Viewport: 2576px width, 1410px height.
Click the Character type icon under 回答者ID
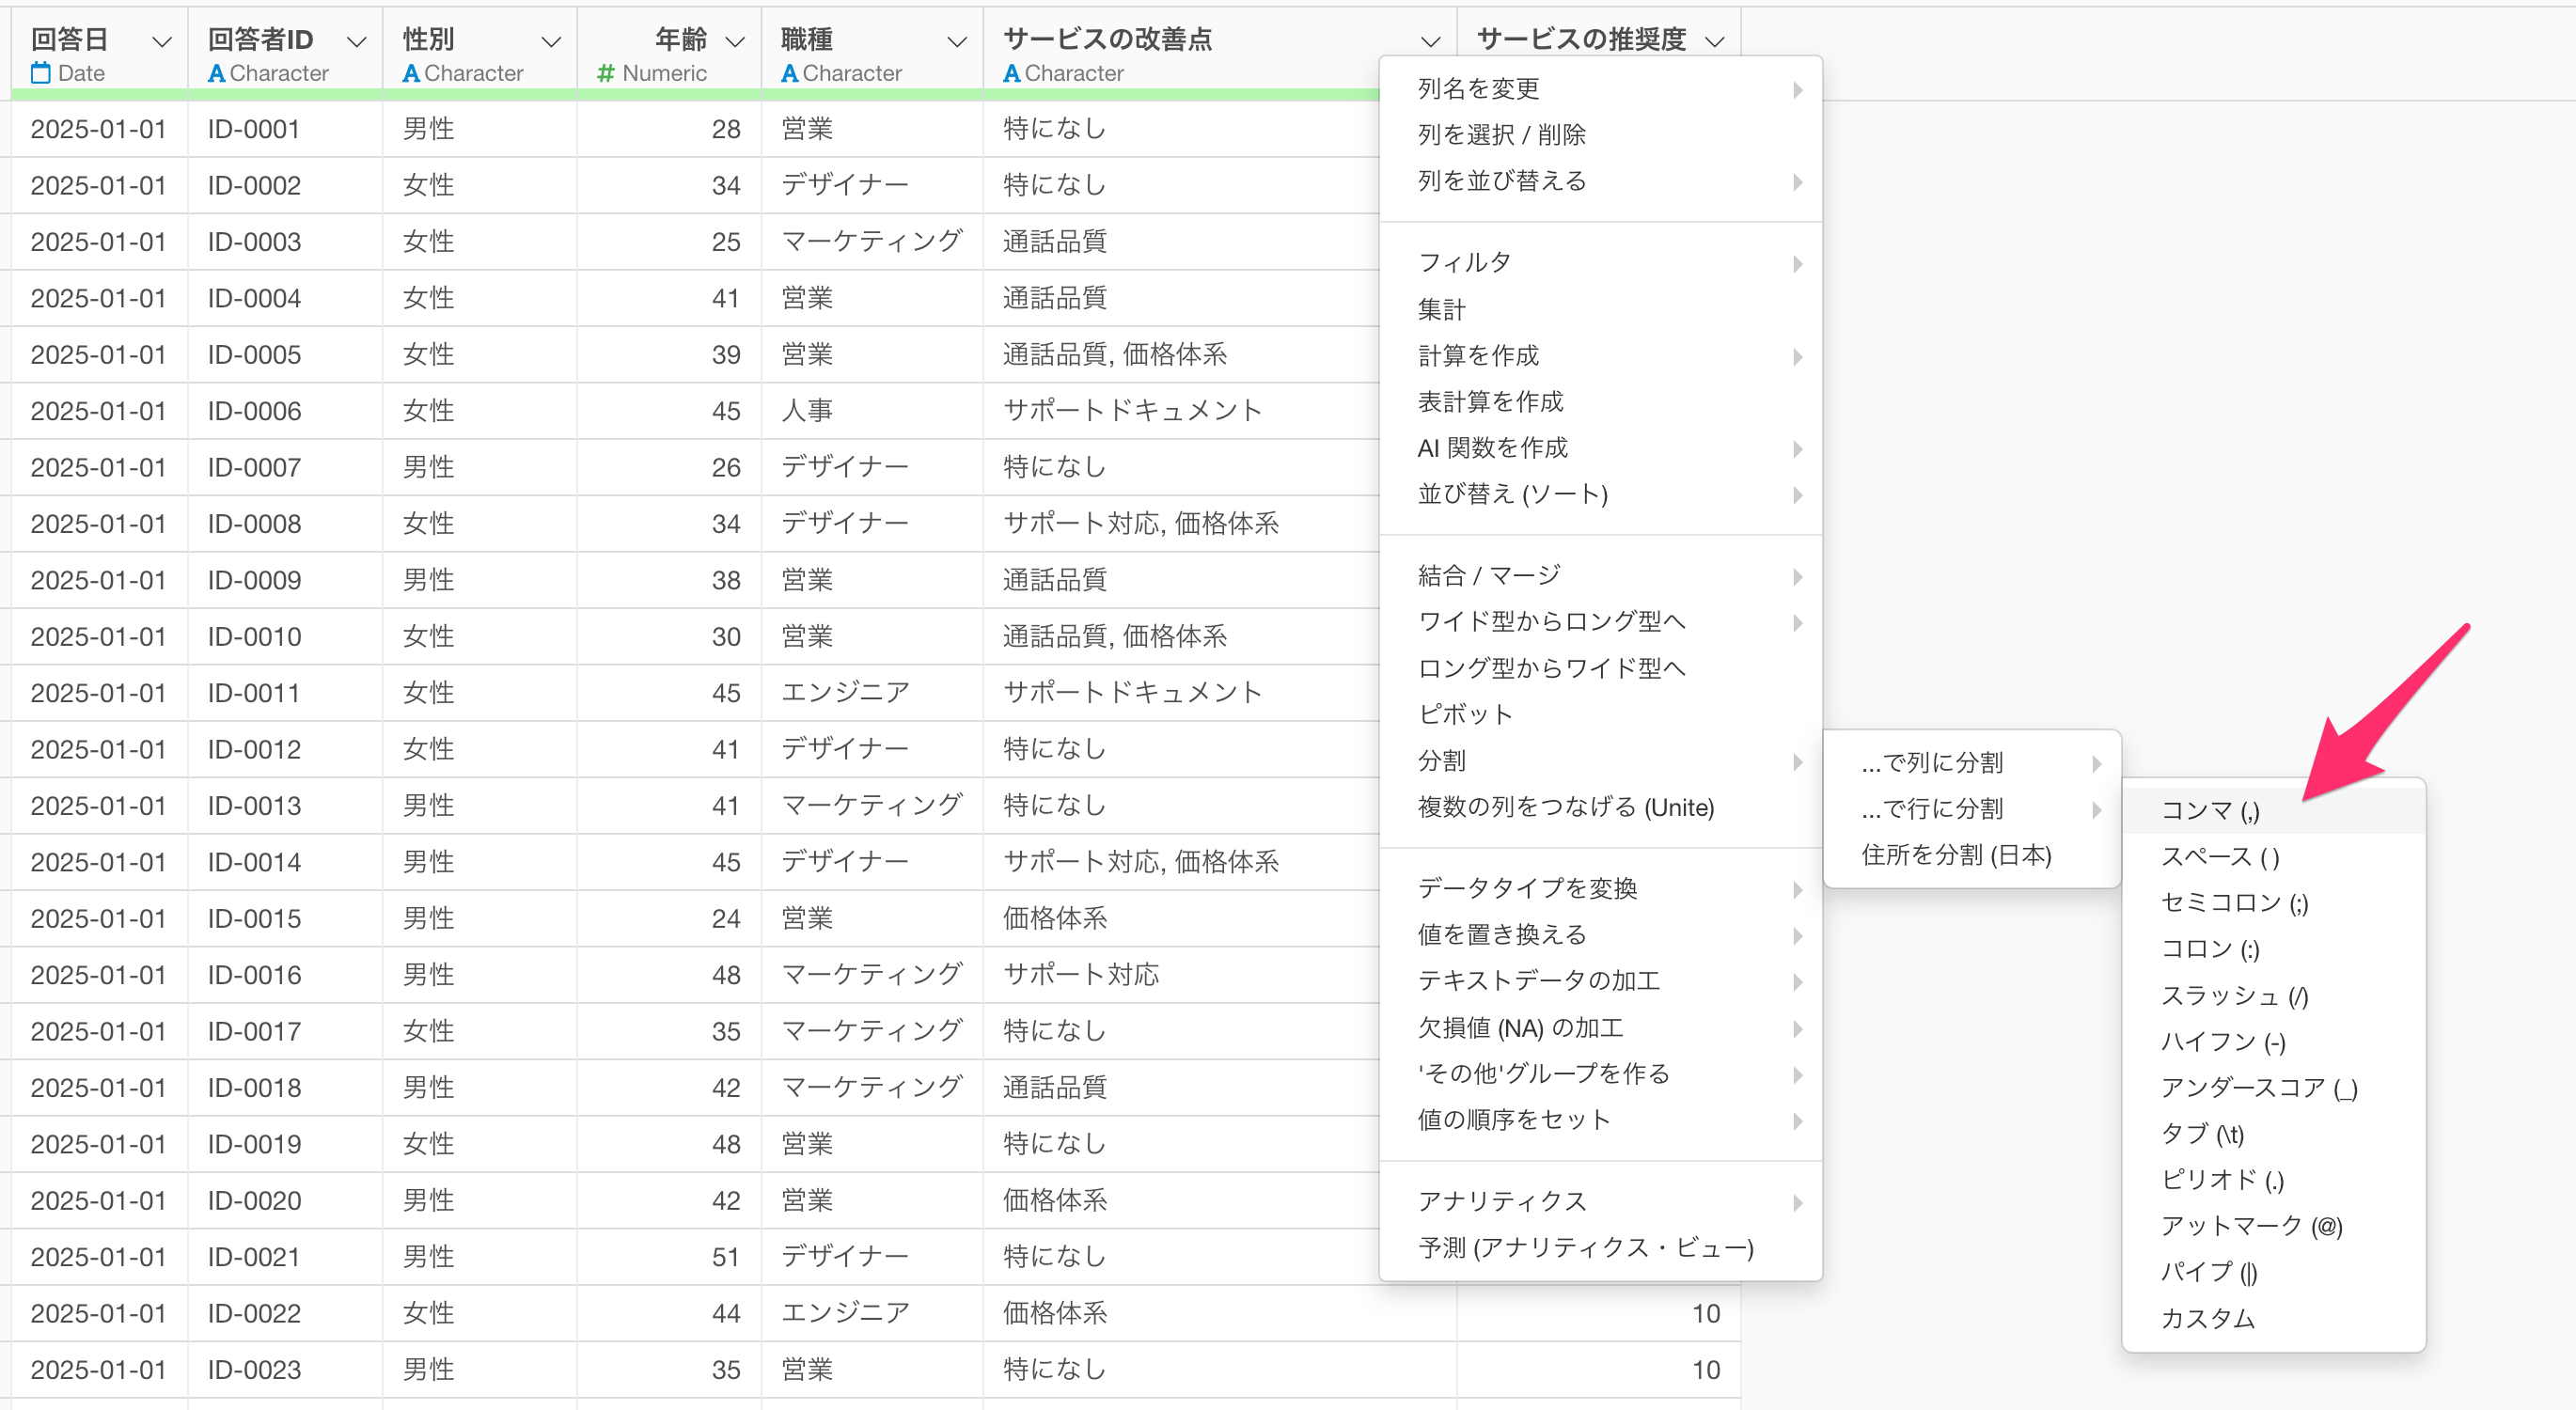[216, 73]
